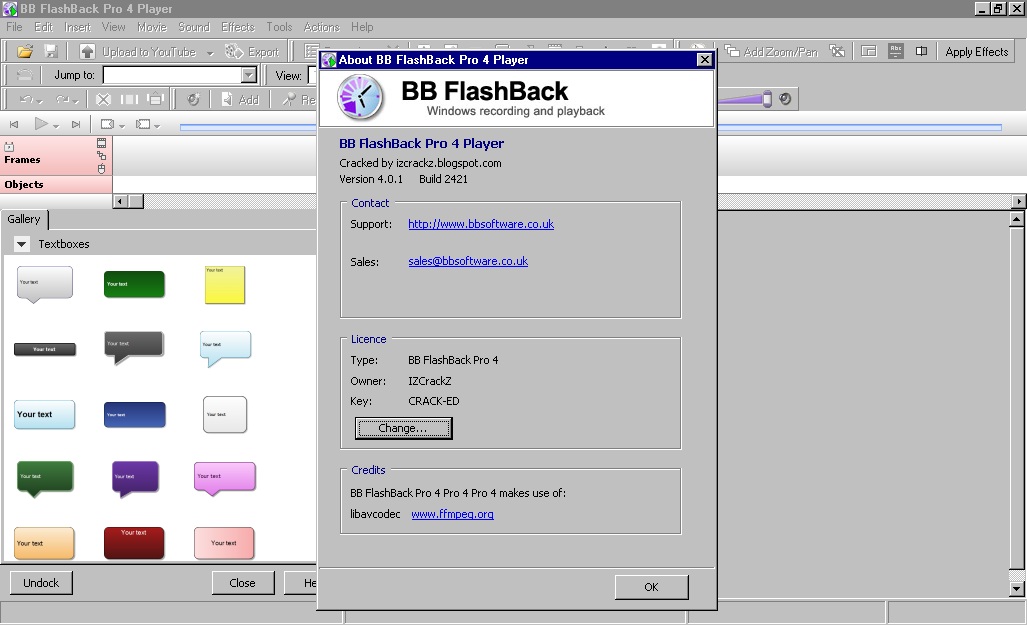This screenshot has height=626, width=1027.
Task: Click the Open file folder icon
Action: point(25,51)
